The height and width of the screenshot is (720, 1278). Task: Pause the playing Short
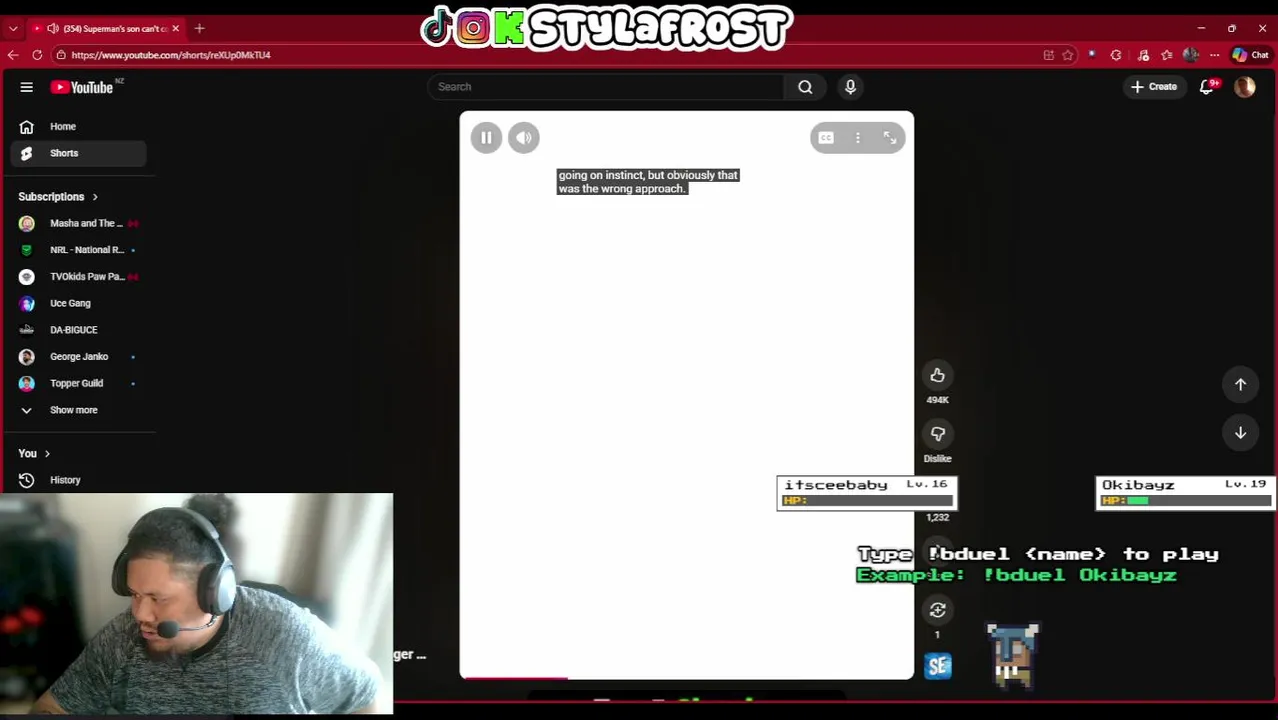pyautogui.click(x=486, y=138)
